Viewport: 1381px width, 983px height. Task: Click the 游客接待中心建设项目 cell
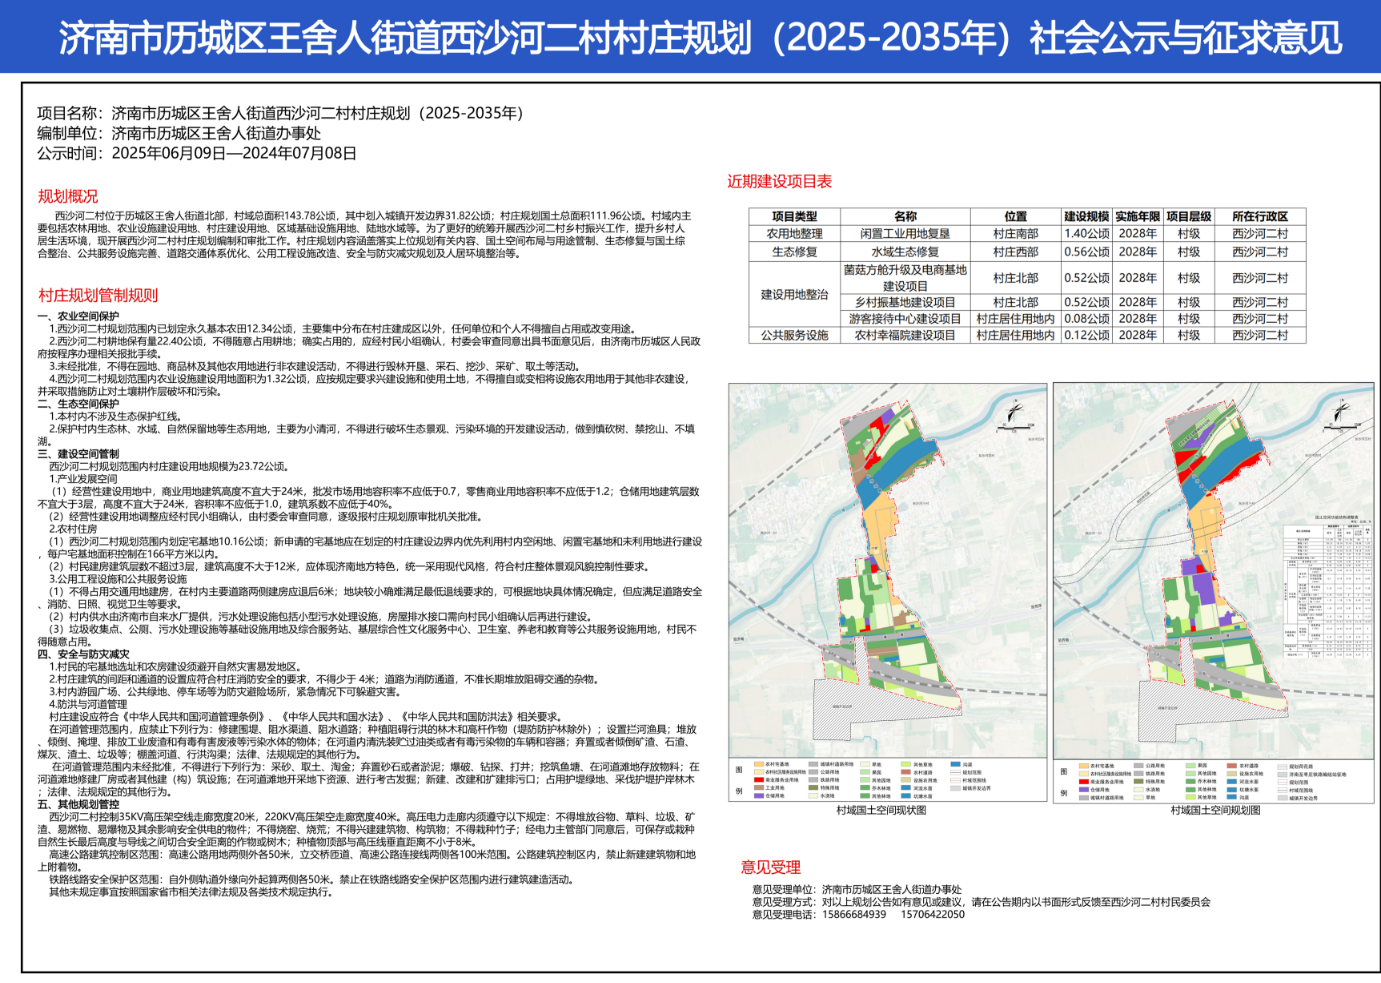tap(905, 319)
